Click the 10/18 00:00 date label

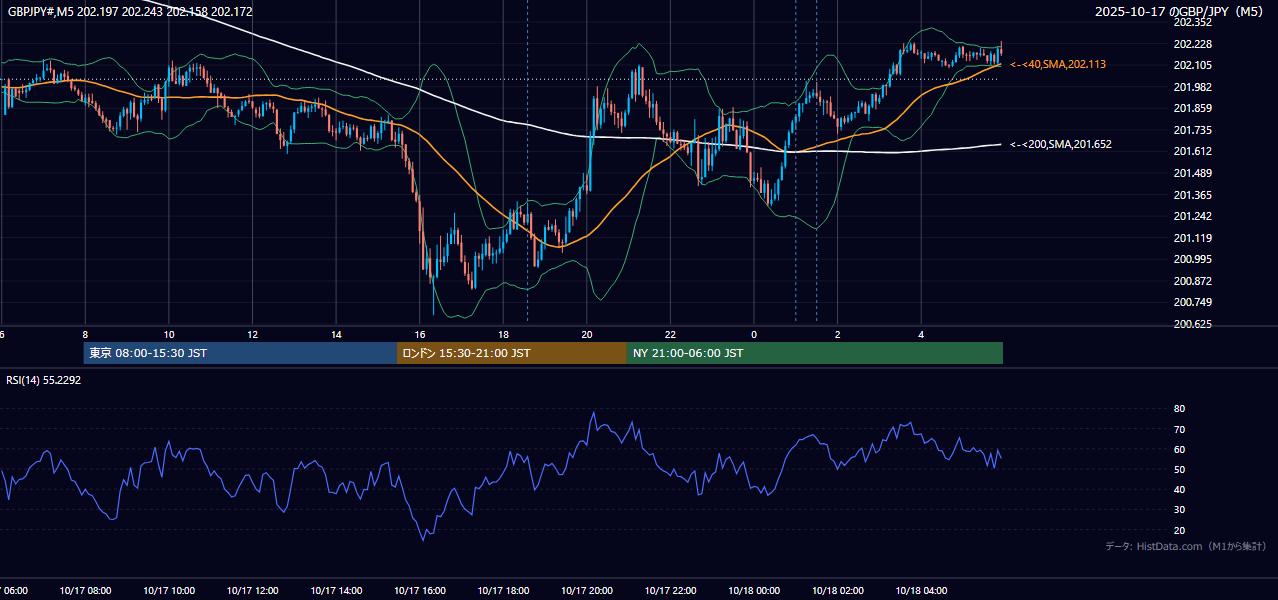(754, 591)
